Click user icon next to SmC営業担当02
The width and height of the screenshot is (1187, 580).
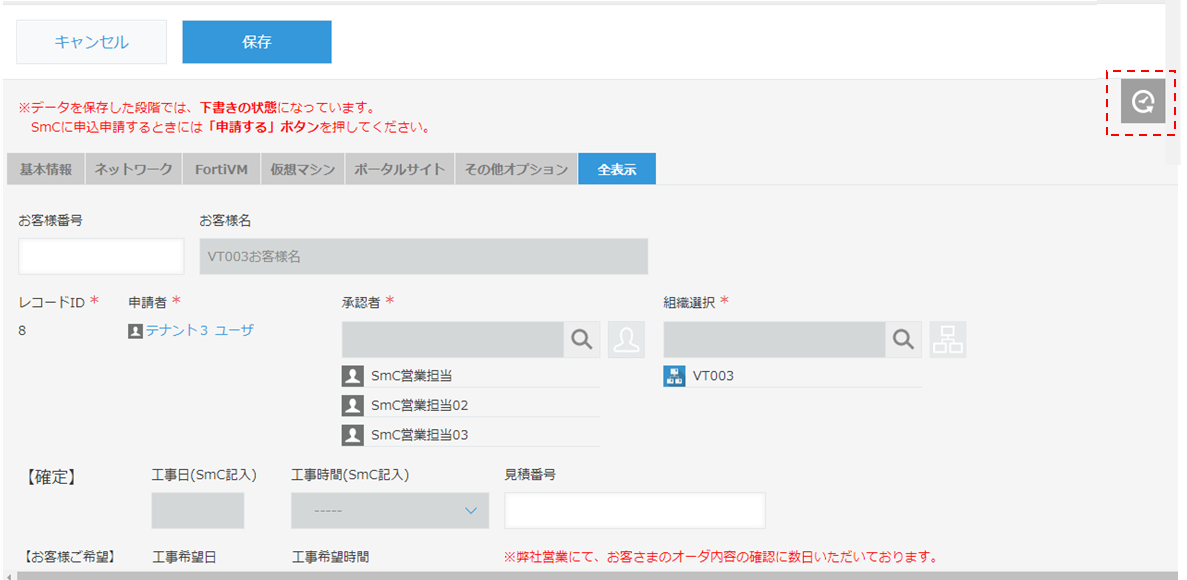point(351,406)
